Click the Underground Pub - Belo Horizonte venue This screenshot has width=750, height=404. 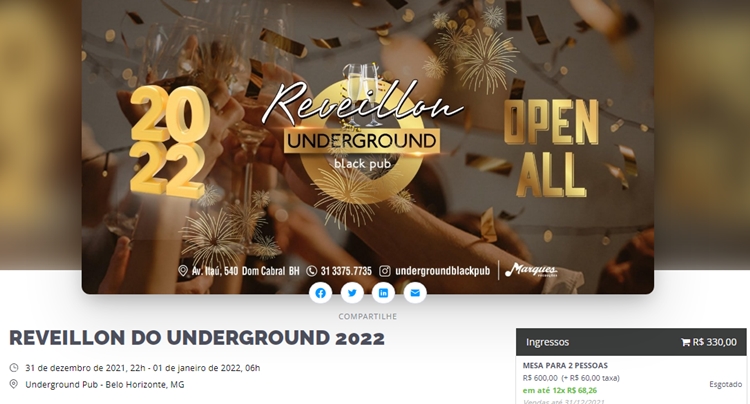coord(105,384)
